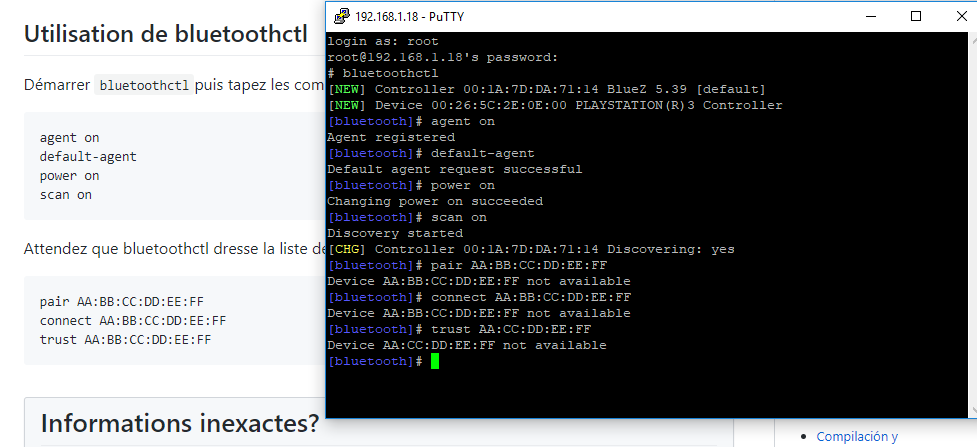The height and width of the screenshot is (447, 977).
Task: Click the 'Utilisation de bluetoothctl' heading
Action: tap(166, 34)
